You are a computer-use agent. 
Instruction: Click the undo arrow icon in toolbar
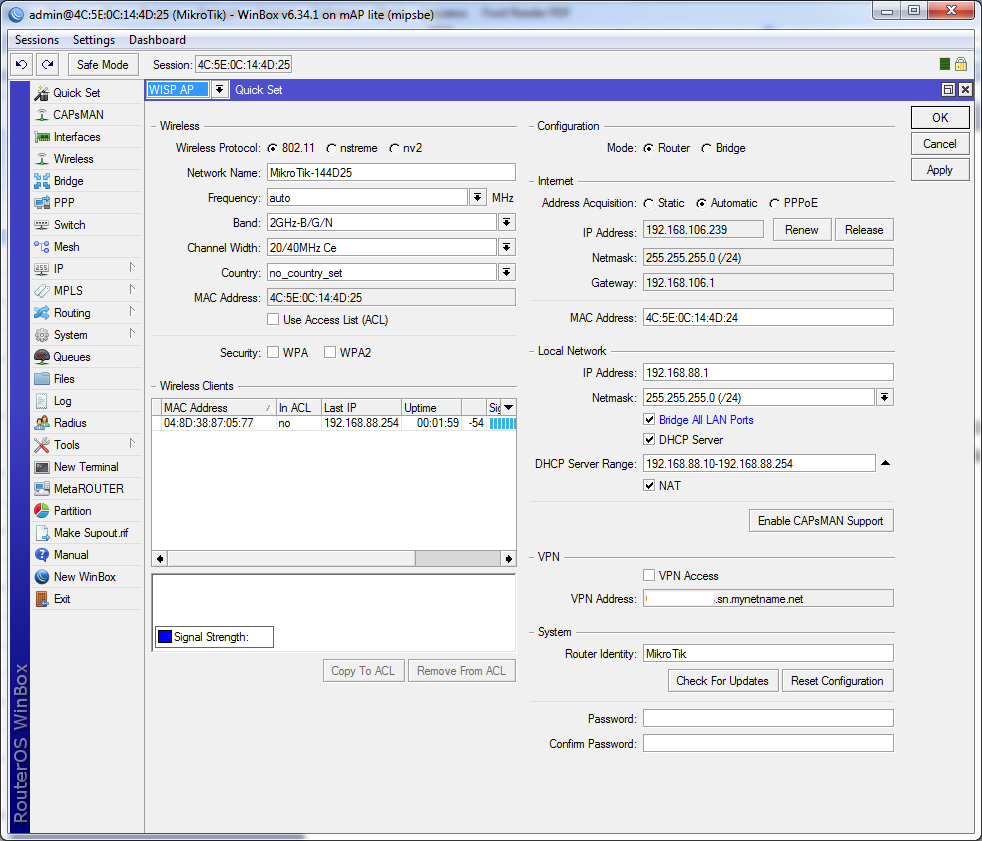tap(21, 65)
